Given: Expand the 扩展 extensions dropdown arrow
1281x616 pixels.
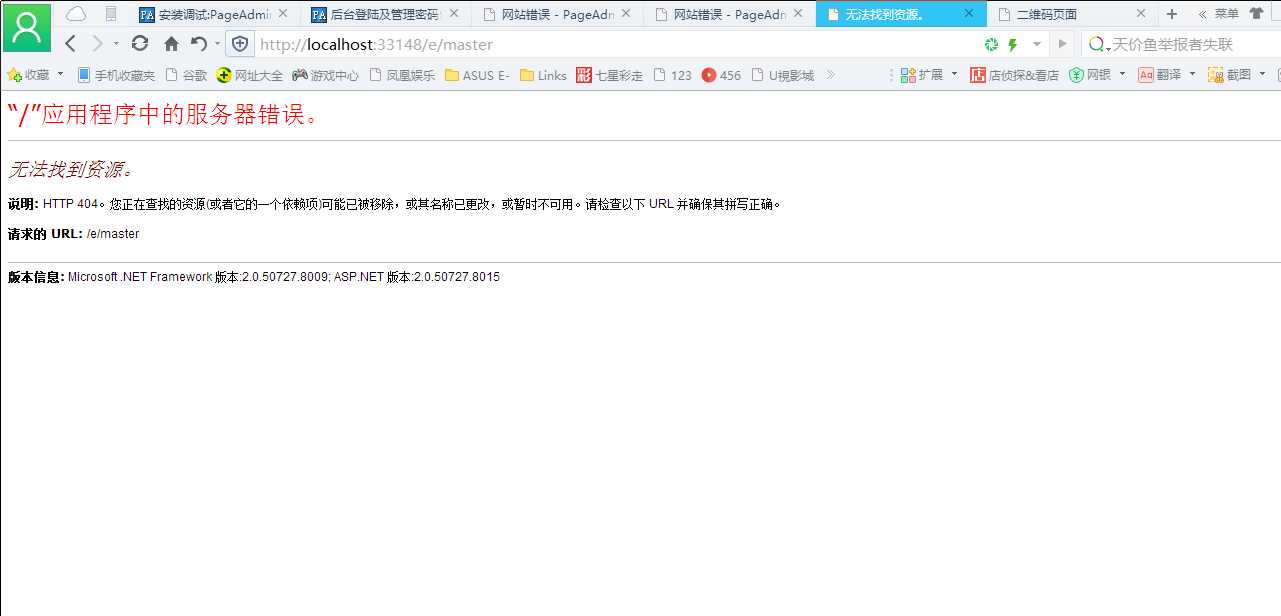Looking at the screenshot, I should [954, 75].
